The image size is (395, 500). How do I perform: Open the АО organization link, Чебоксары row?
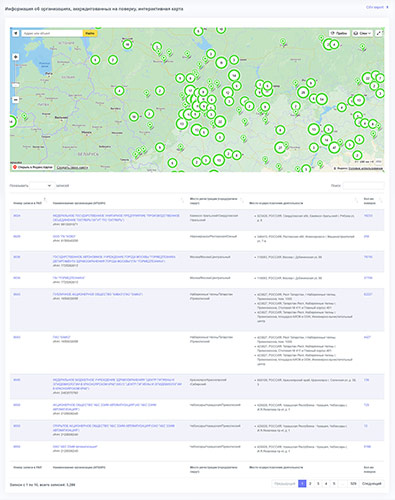(104, 407)
